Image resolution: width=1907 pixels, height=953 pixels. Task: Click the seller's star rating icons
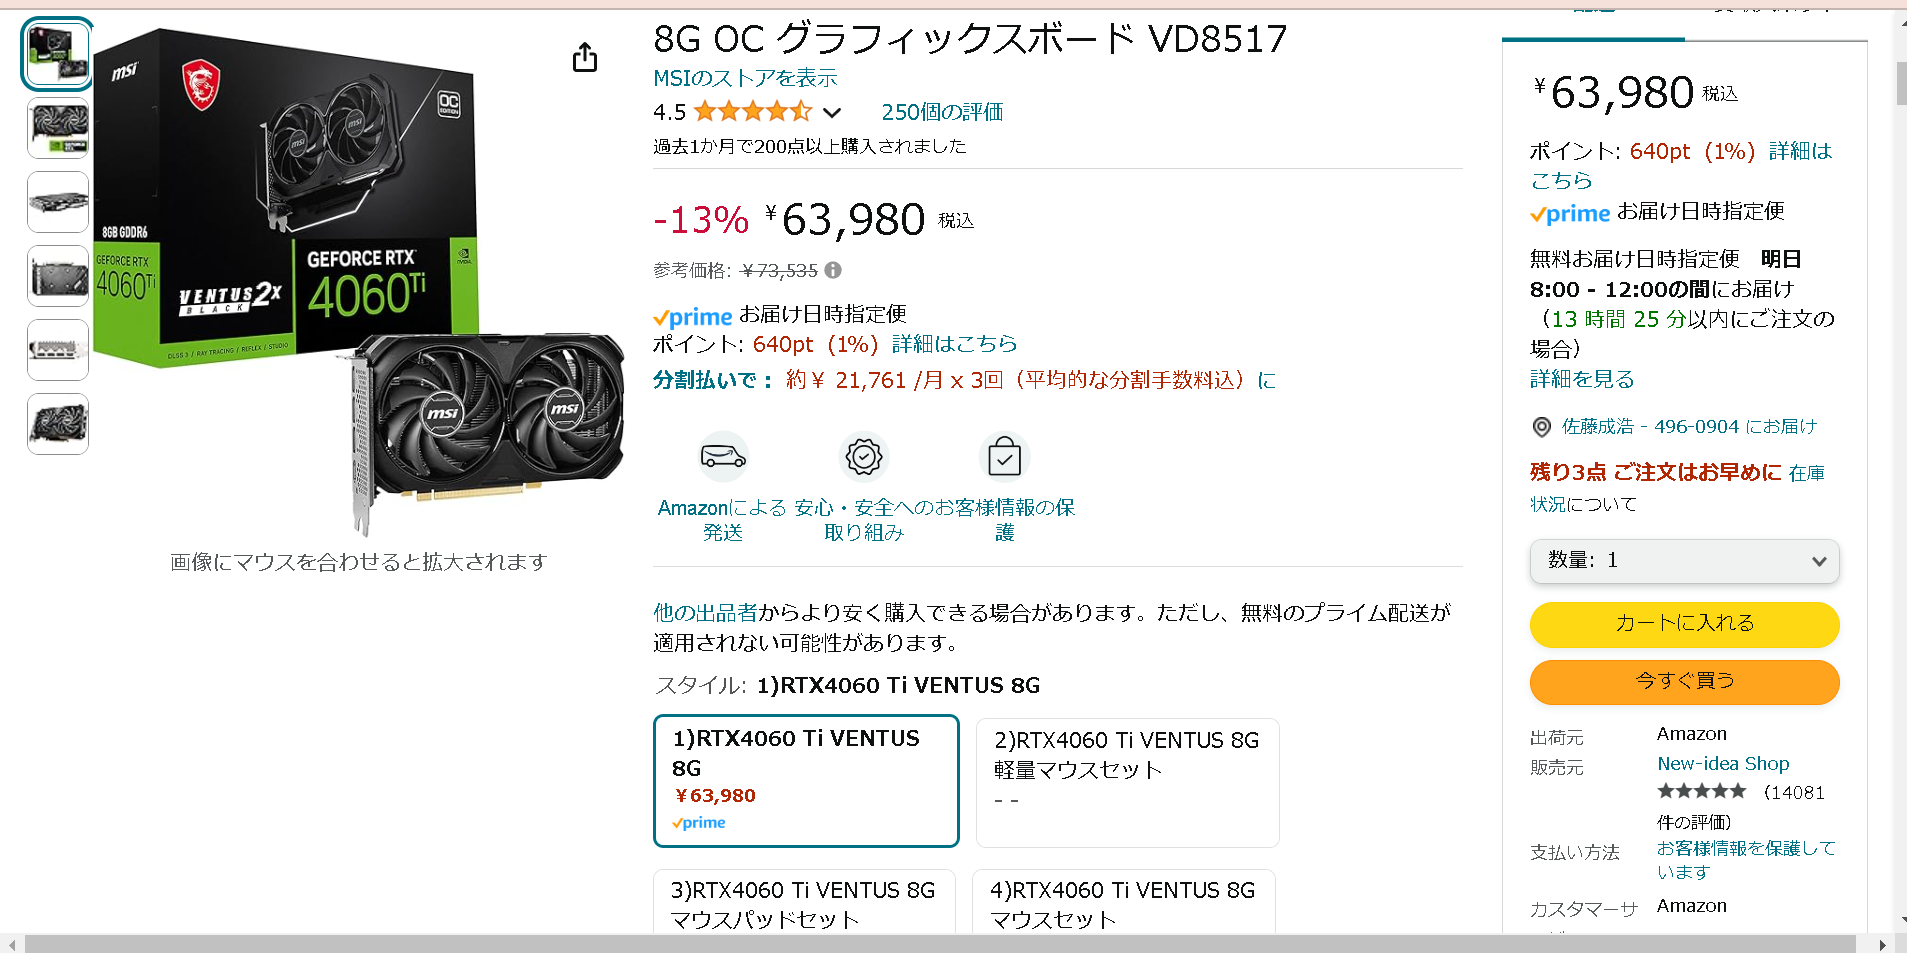click(1701, 791)
